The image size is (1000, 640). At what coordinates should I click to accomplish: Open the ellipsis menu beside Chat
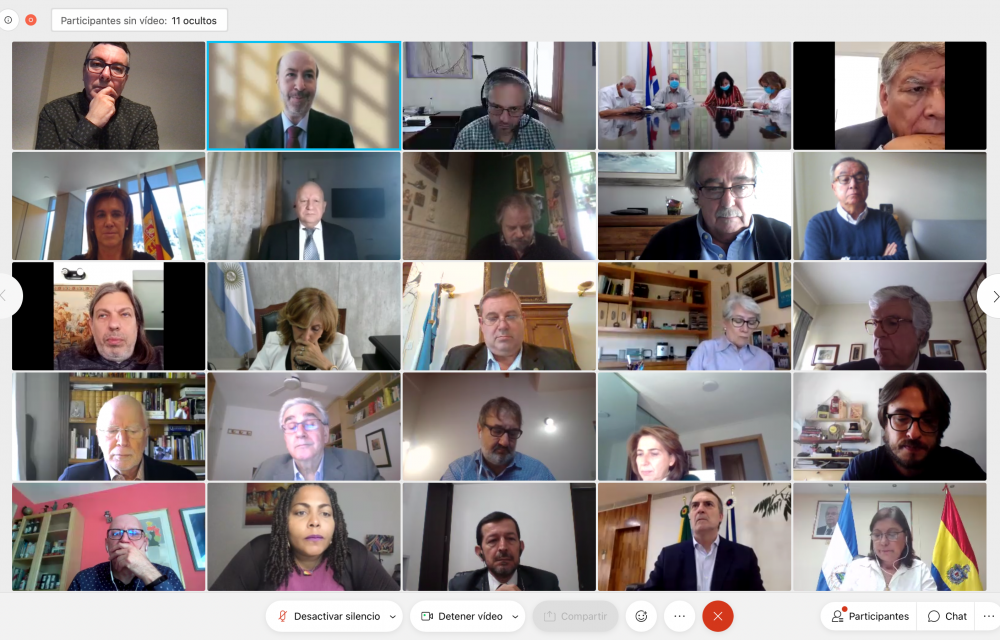(x=989, y=616)
